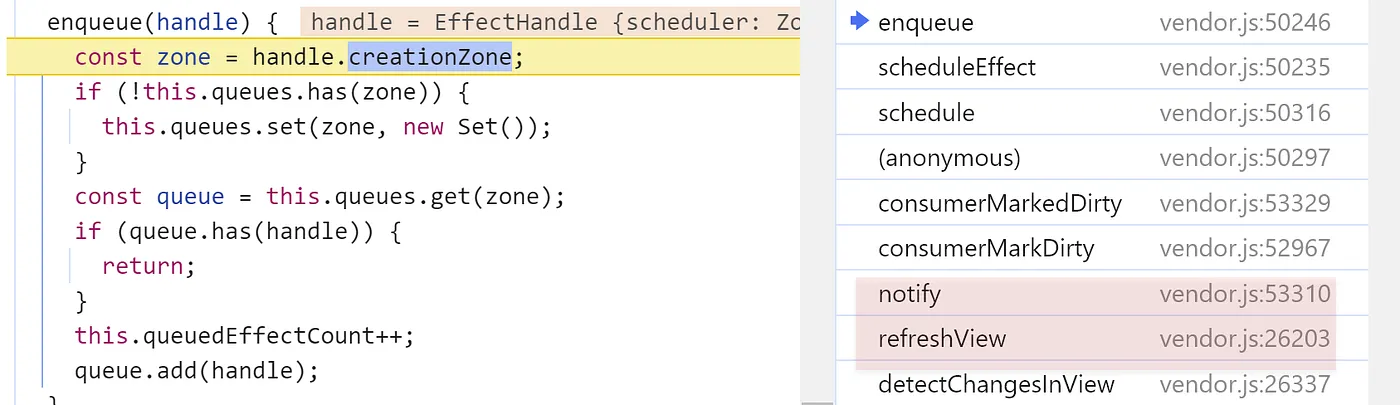Open vendor.js:26203 source link
The image size is (1400, 405).
[x=1245, y=339]
